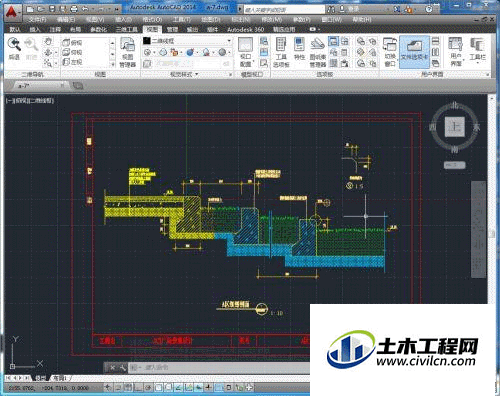This screenshot has width=500, height=396.
Task: Click the keyword search input field
Action: click(284, 9)
